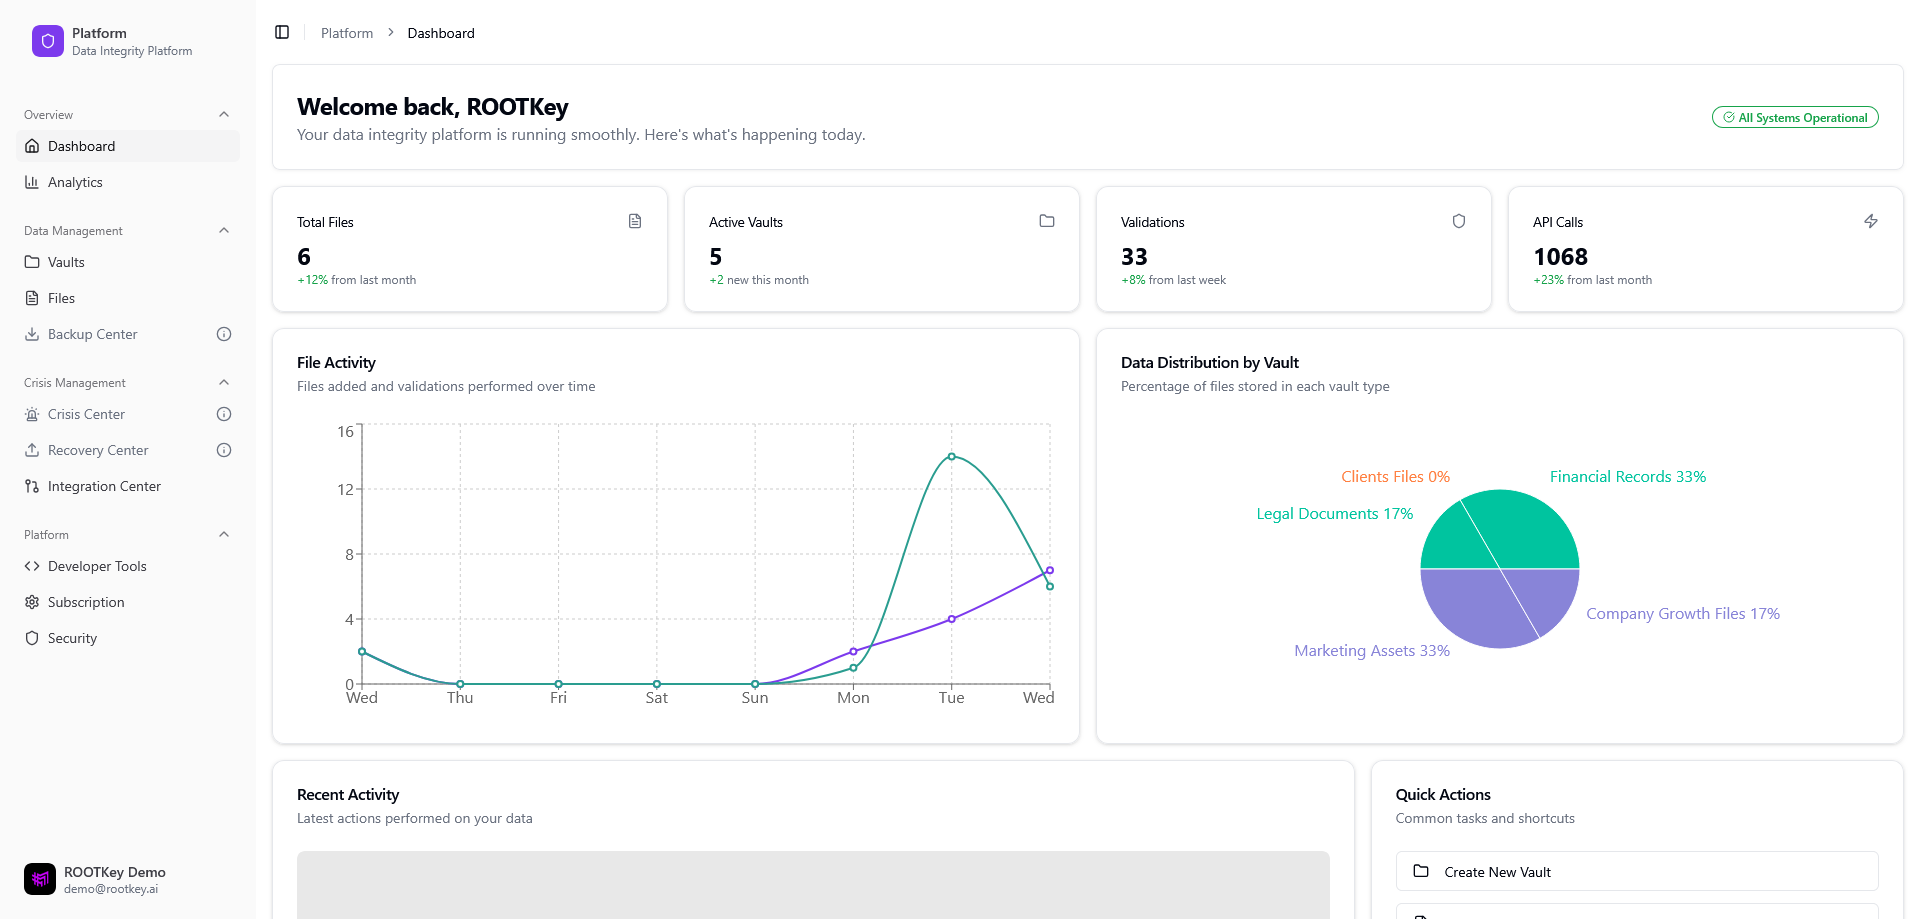Click the purple Platform shield logo
Viewport: 1920px width, 919px height.
(x=48, y=41)
